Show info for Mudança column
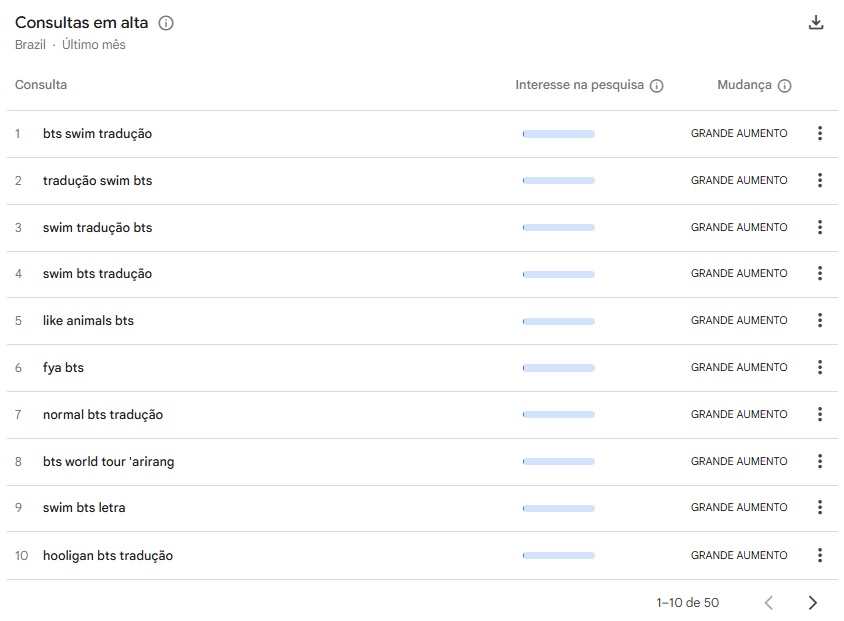This screenshot has width=844, height=621. 784,86
